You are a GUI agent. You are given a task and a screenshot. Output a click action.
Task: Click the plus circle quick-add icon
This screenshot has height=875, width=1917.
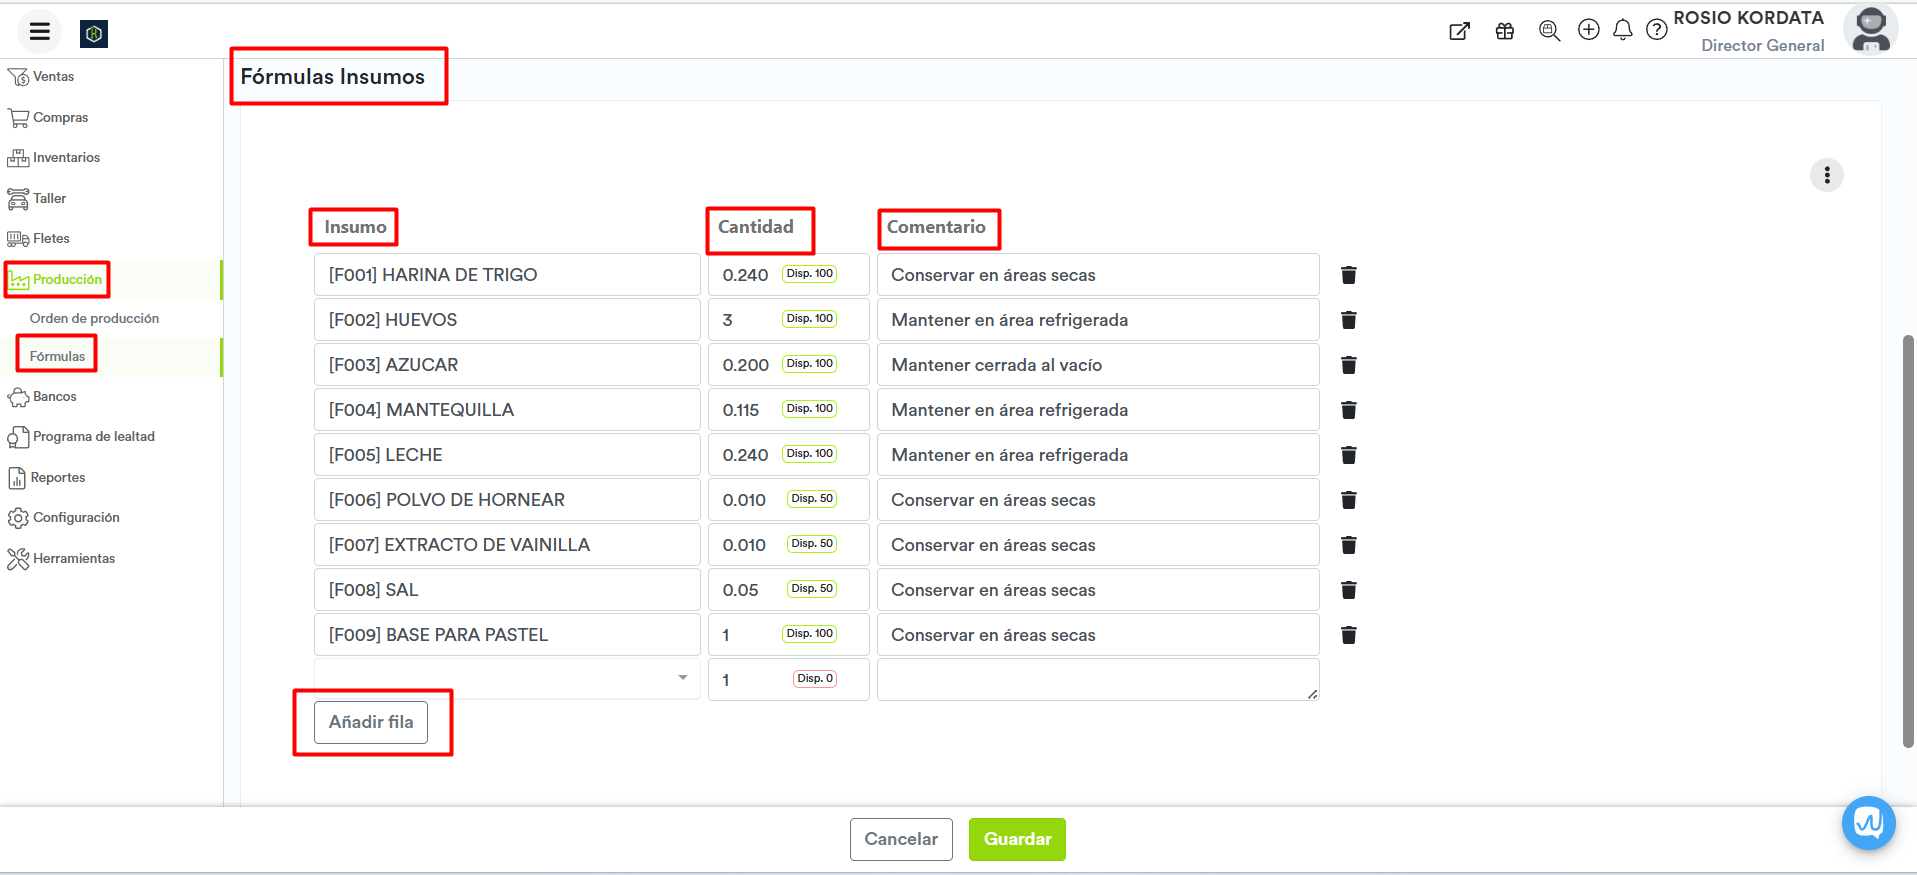tap(1588, 30)
